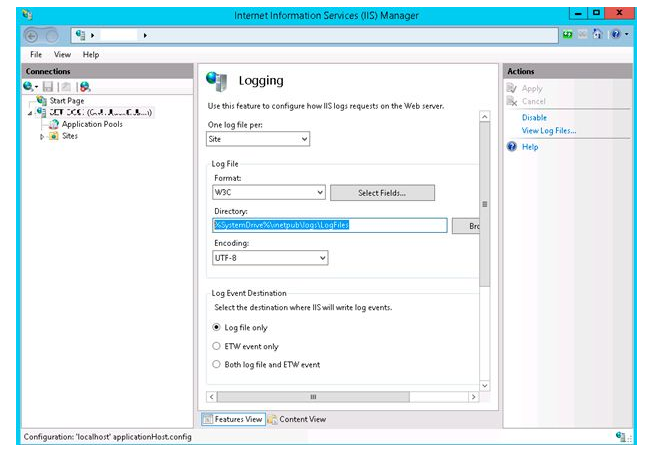Viewport: 667px width, 451px height.
Task: Open the address bar second breadcrumb arrow
Action: (145, 35)
